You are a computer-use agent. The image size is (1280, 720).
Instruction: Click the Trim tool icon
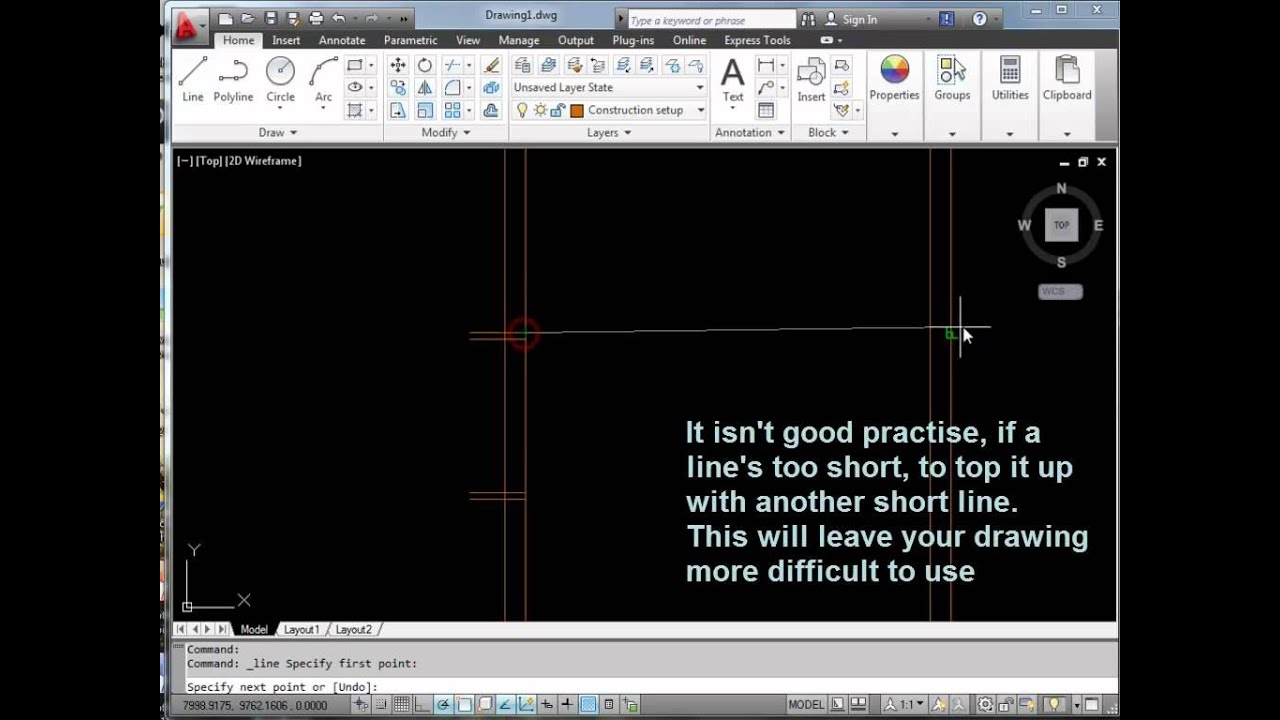click(452, 65)
